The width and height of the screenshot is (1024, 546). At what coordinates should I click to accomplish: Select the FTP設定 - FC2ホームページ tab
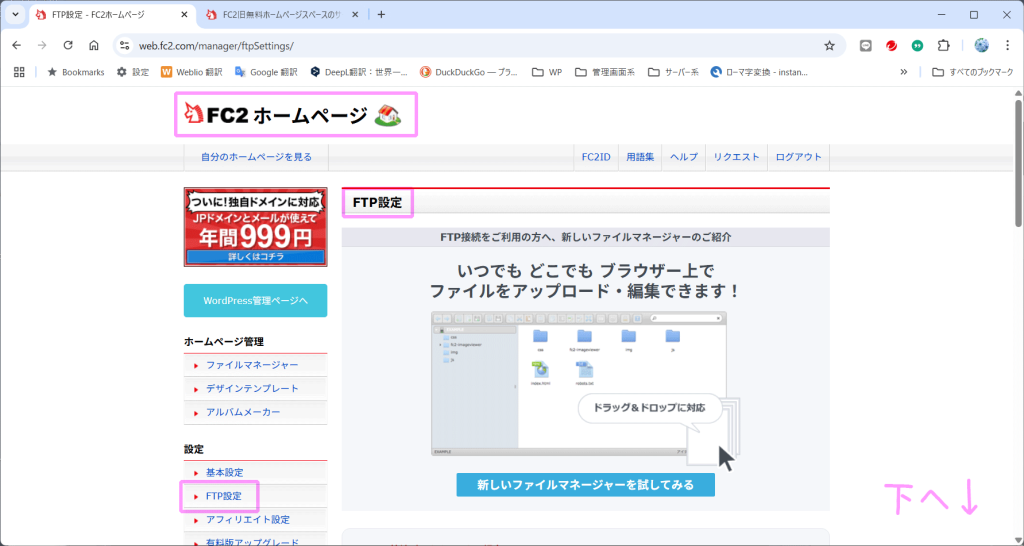click(x=112, y=14)
